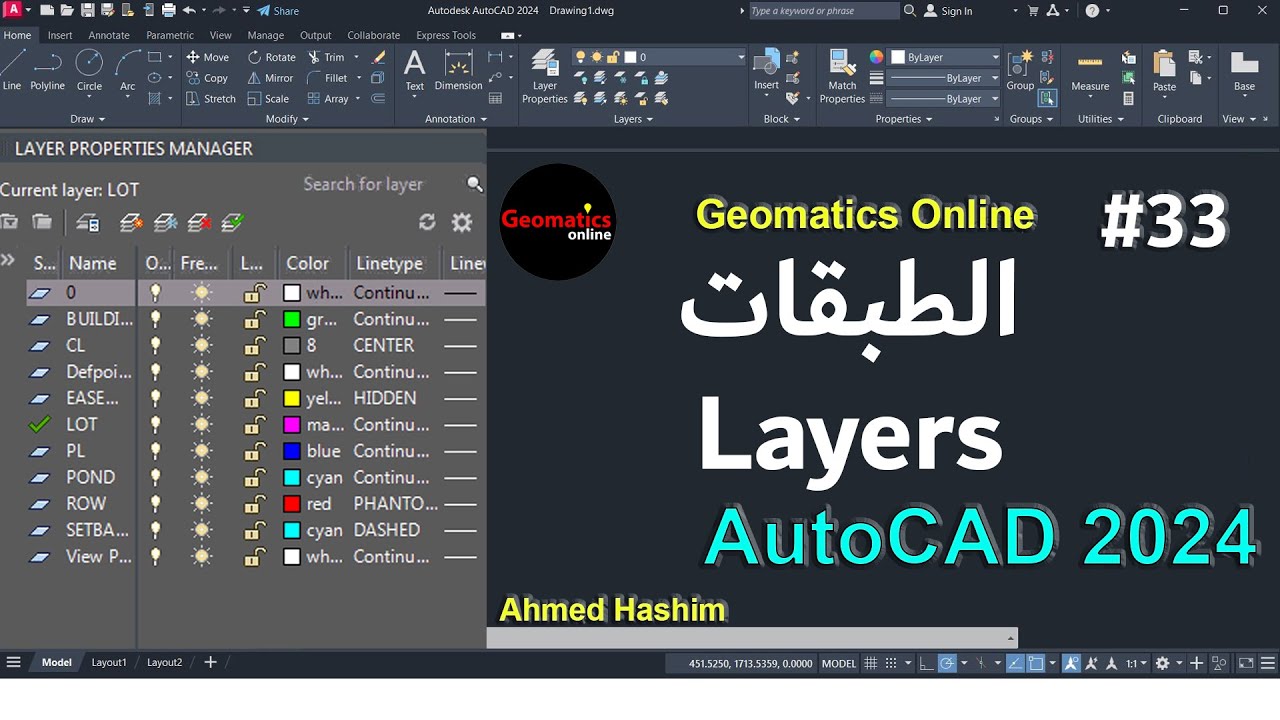Viewport: 1280px width, 720px height.
Task: Toggle freeze sun for POND layer
Action: click(x=202, y=477)
